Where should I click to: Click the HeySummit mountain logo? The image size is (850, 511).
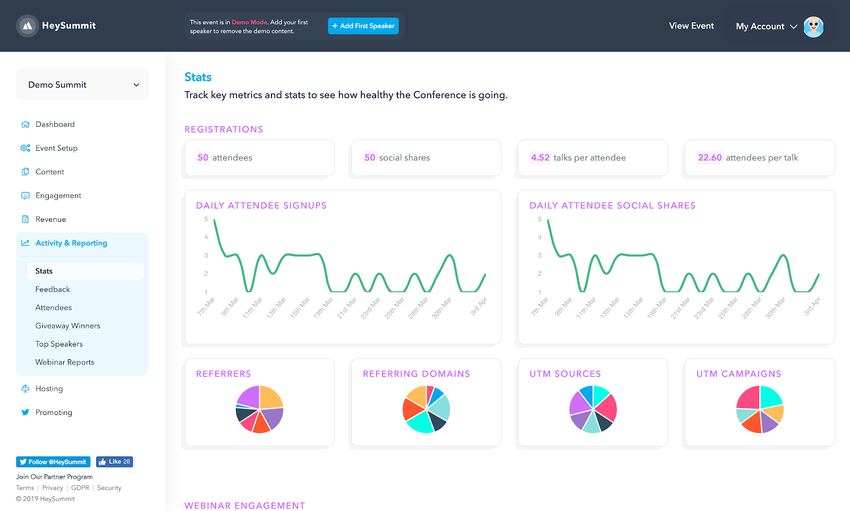tap(28, 26)
